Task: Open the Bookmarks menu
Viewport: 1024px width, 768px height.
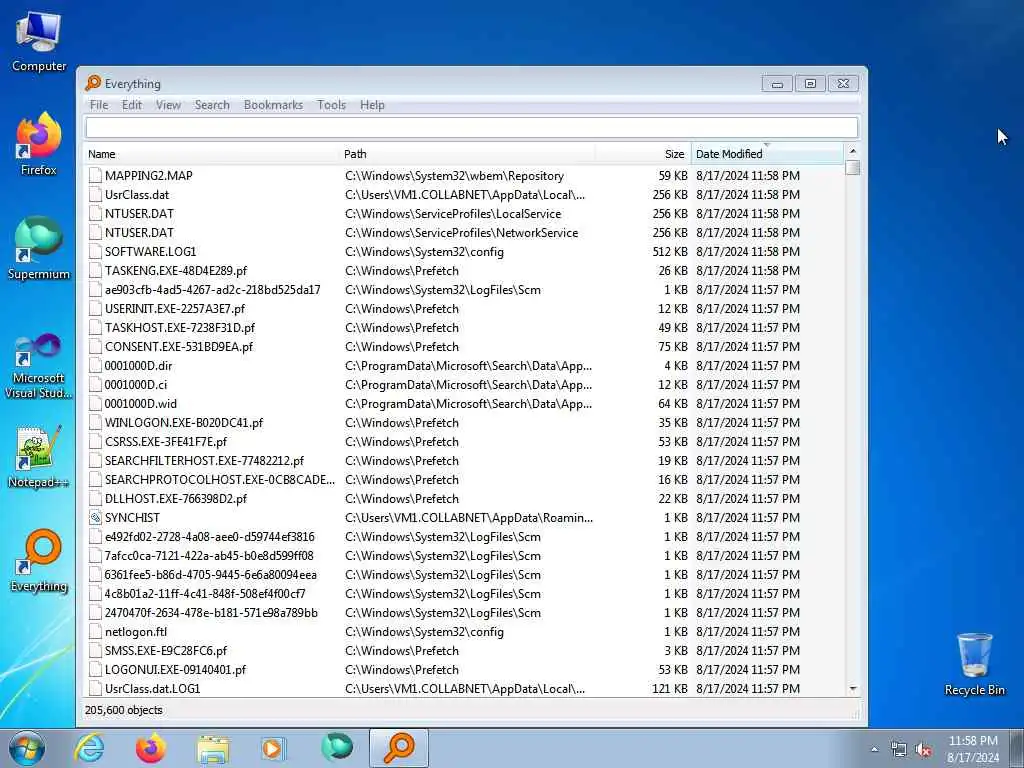Action: coord(273,105)
